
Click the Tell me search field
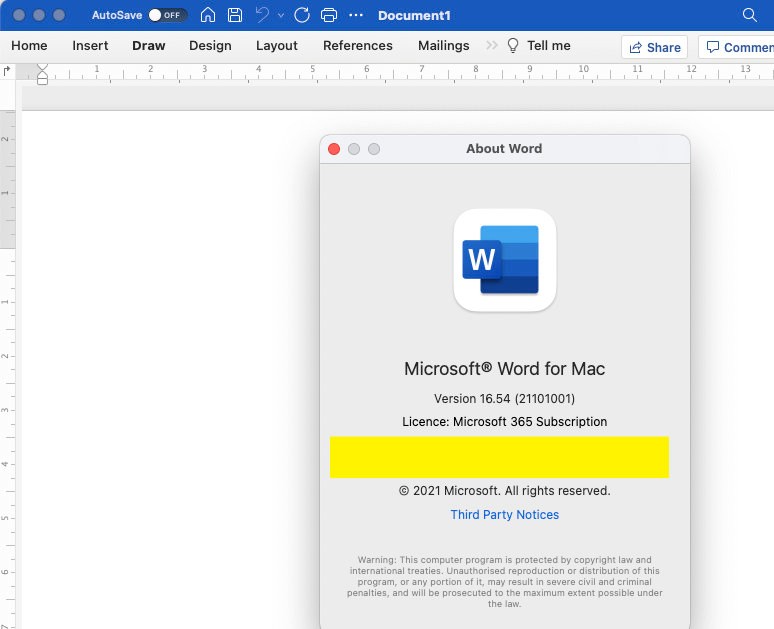coord(548,45)
